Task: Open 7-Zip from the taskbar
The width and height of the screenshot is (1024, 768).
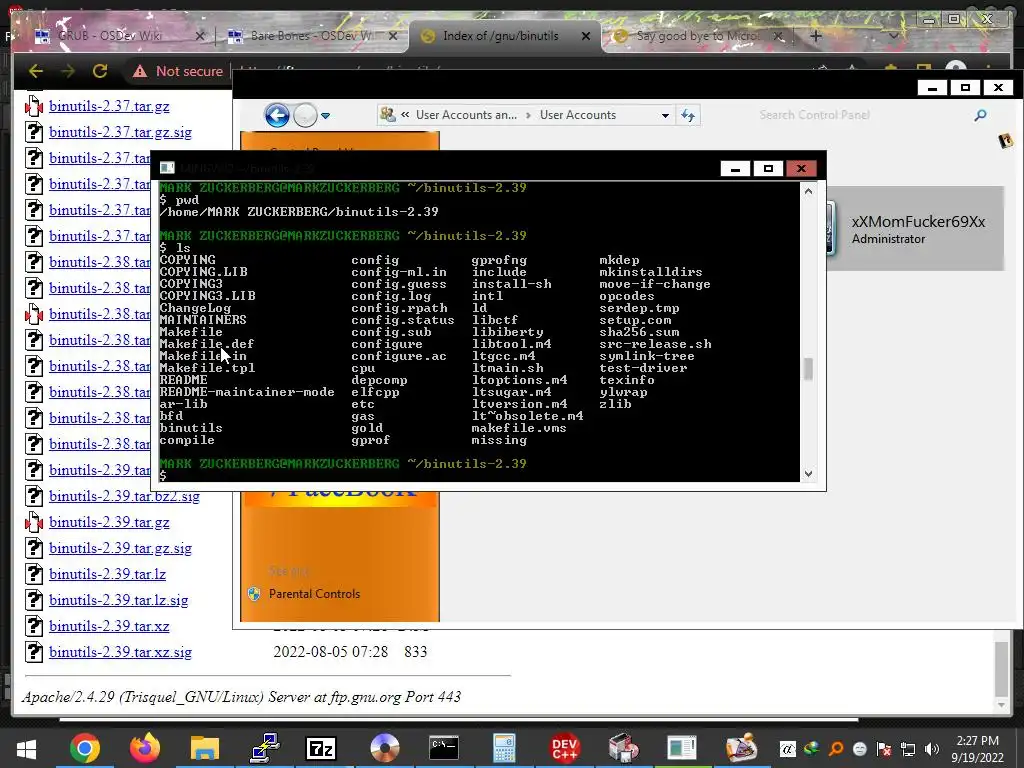Action: [321, 748]
